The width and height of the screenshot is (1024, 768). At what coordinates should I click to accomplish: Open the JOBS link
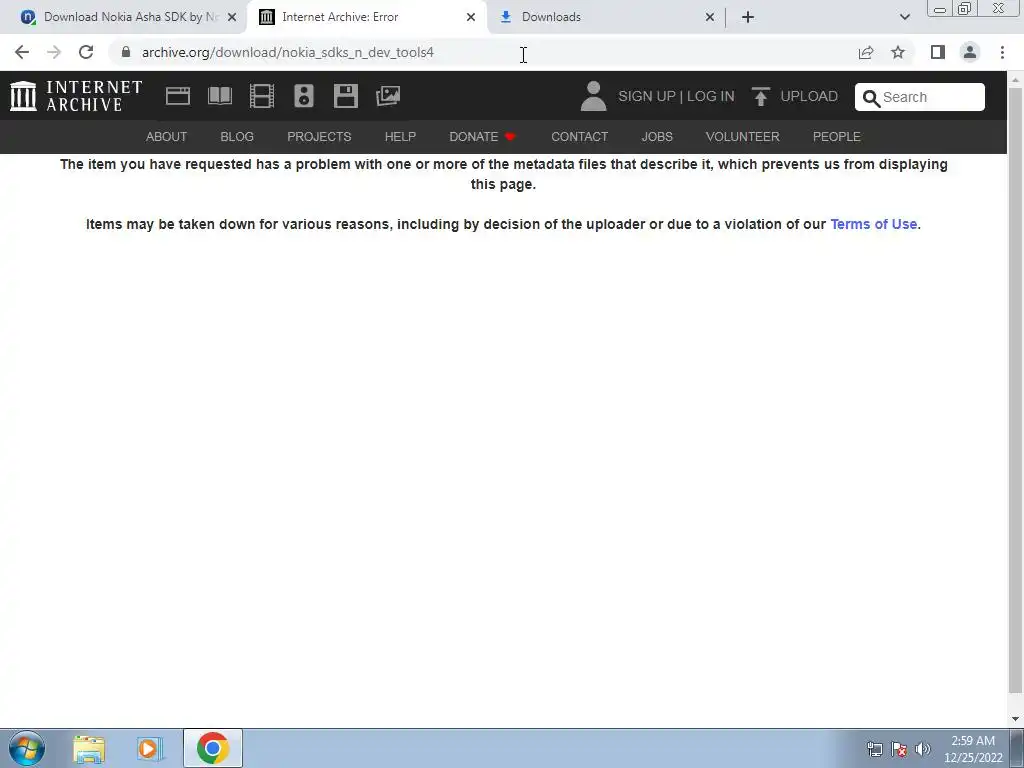pos(657,136)
